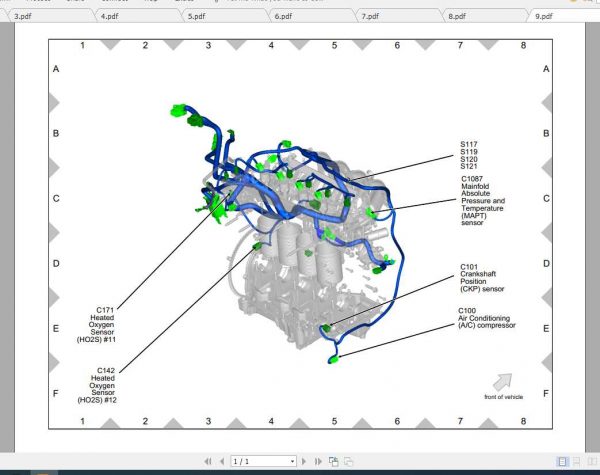Screen dimensions: 600x475
Task: Click grid column number 5 at top
Action: (x=334, y=46)
